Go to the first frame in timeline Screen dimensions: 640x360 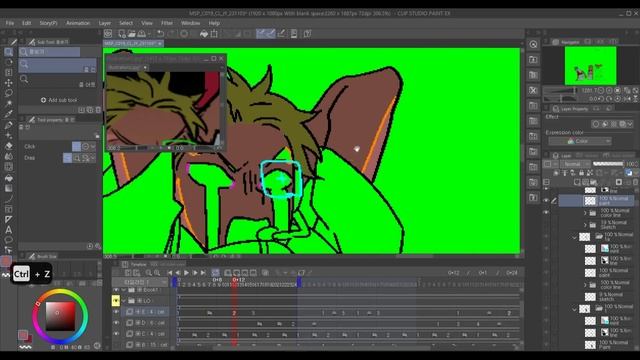170,273
